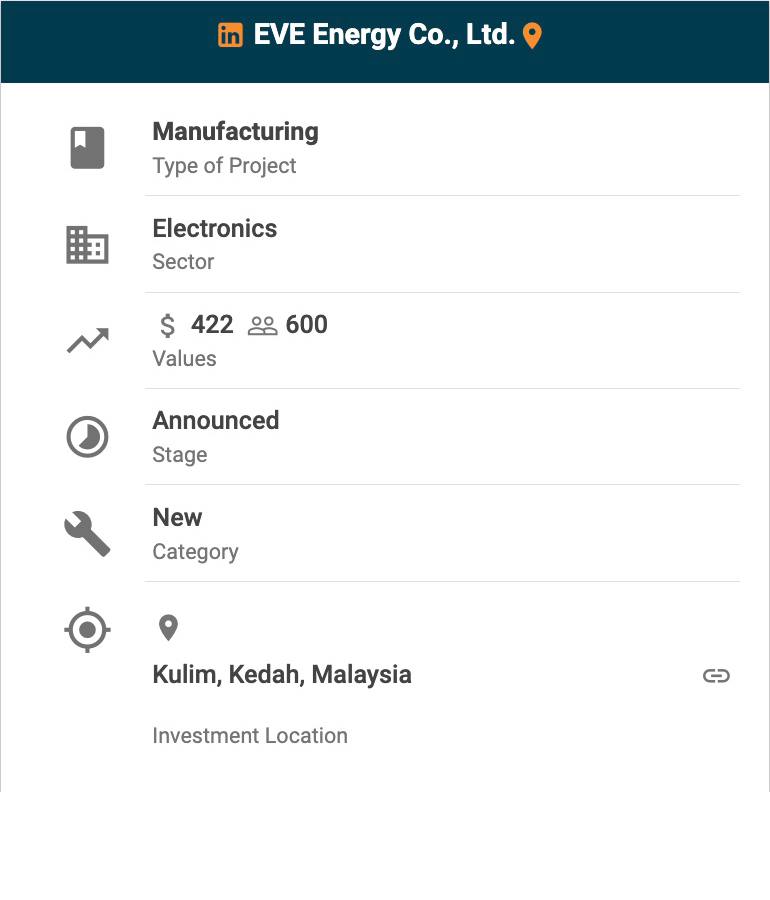Select the pie clock Stage icon

pyautogui.click(x=87, y=438)
